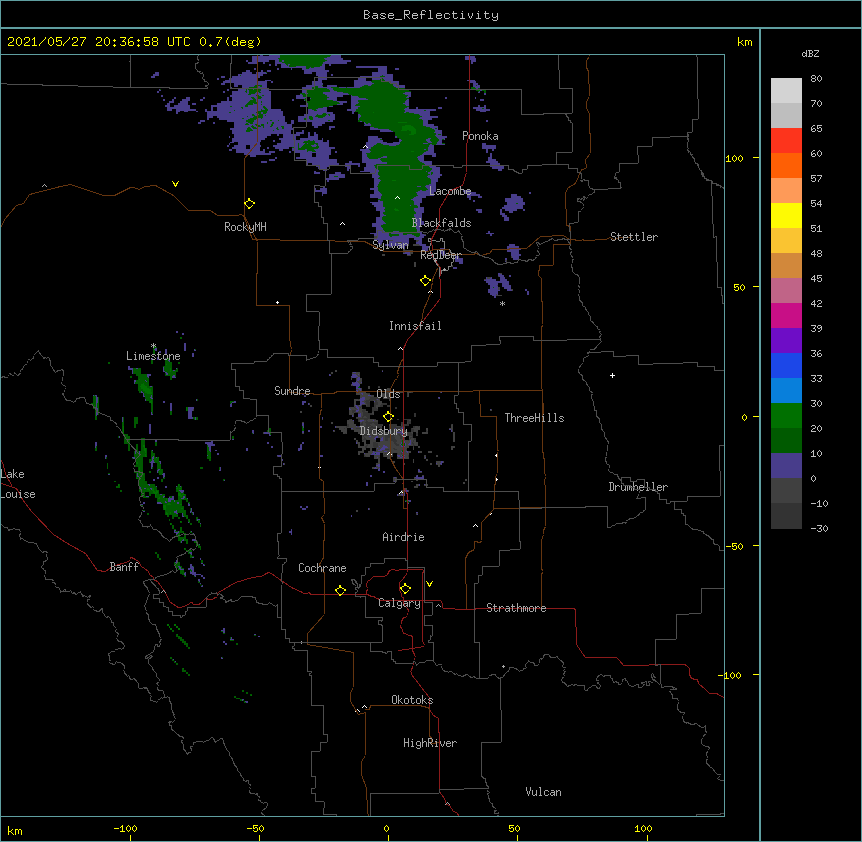Select the white plus marker north of Drumheller

pos(612,375)
